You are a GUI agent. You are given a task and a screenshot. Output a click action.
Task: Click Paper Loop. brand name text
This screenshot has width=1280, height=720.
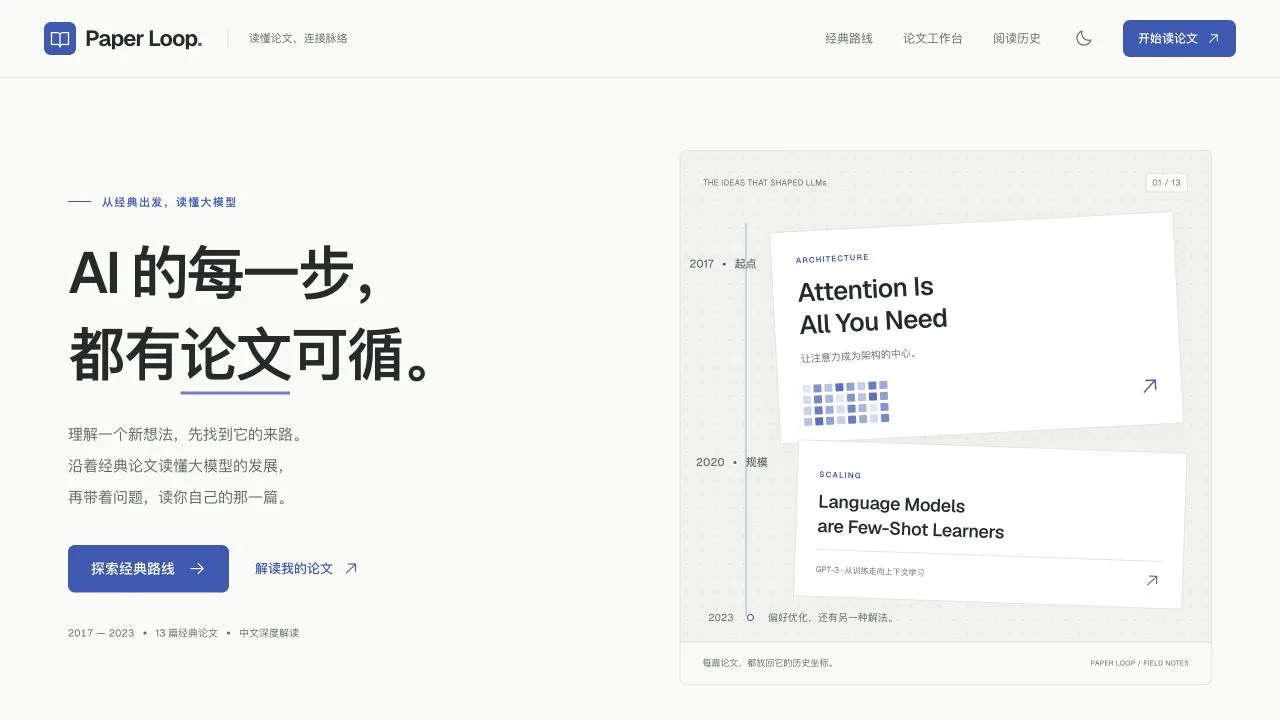(143, 39)
